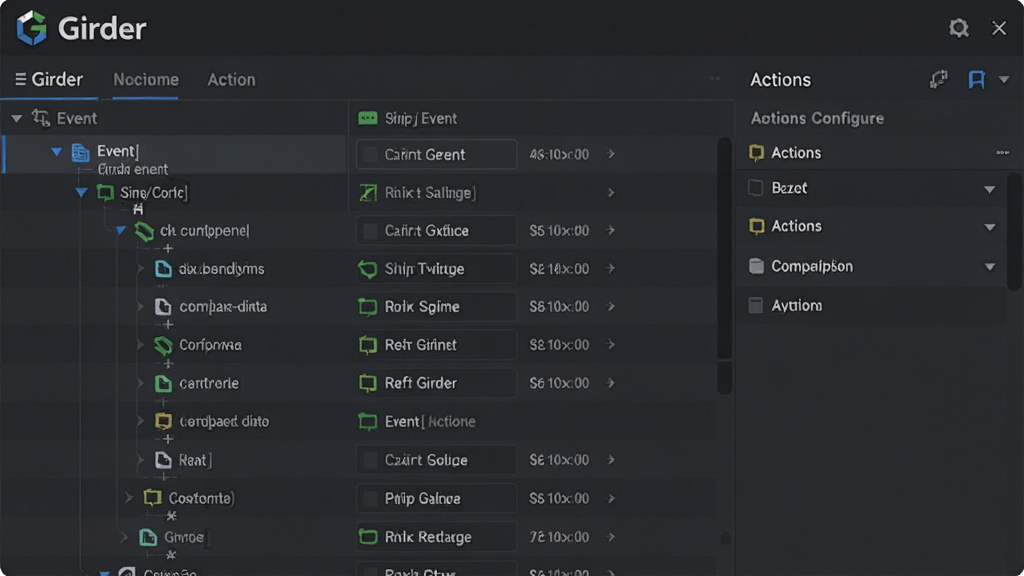Image resolution: width=1024 pixels, height=576 pixels.
Task: Collapse the selected Event] node
Action: 57,152
